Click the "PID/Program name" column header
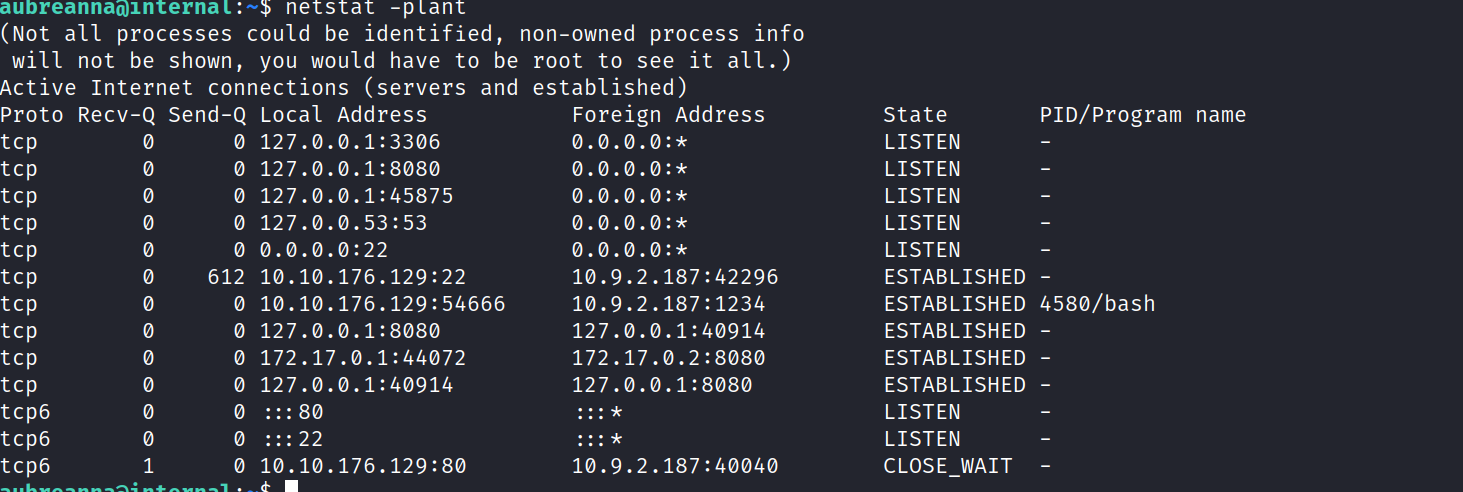The image size is (1463, 492). coord(1143,115)
